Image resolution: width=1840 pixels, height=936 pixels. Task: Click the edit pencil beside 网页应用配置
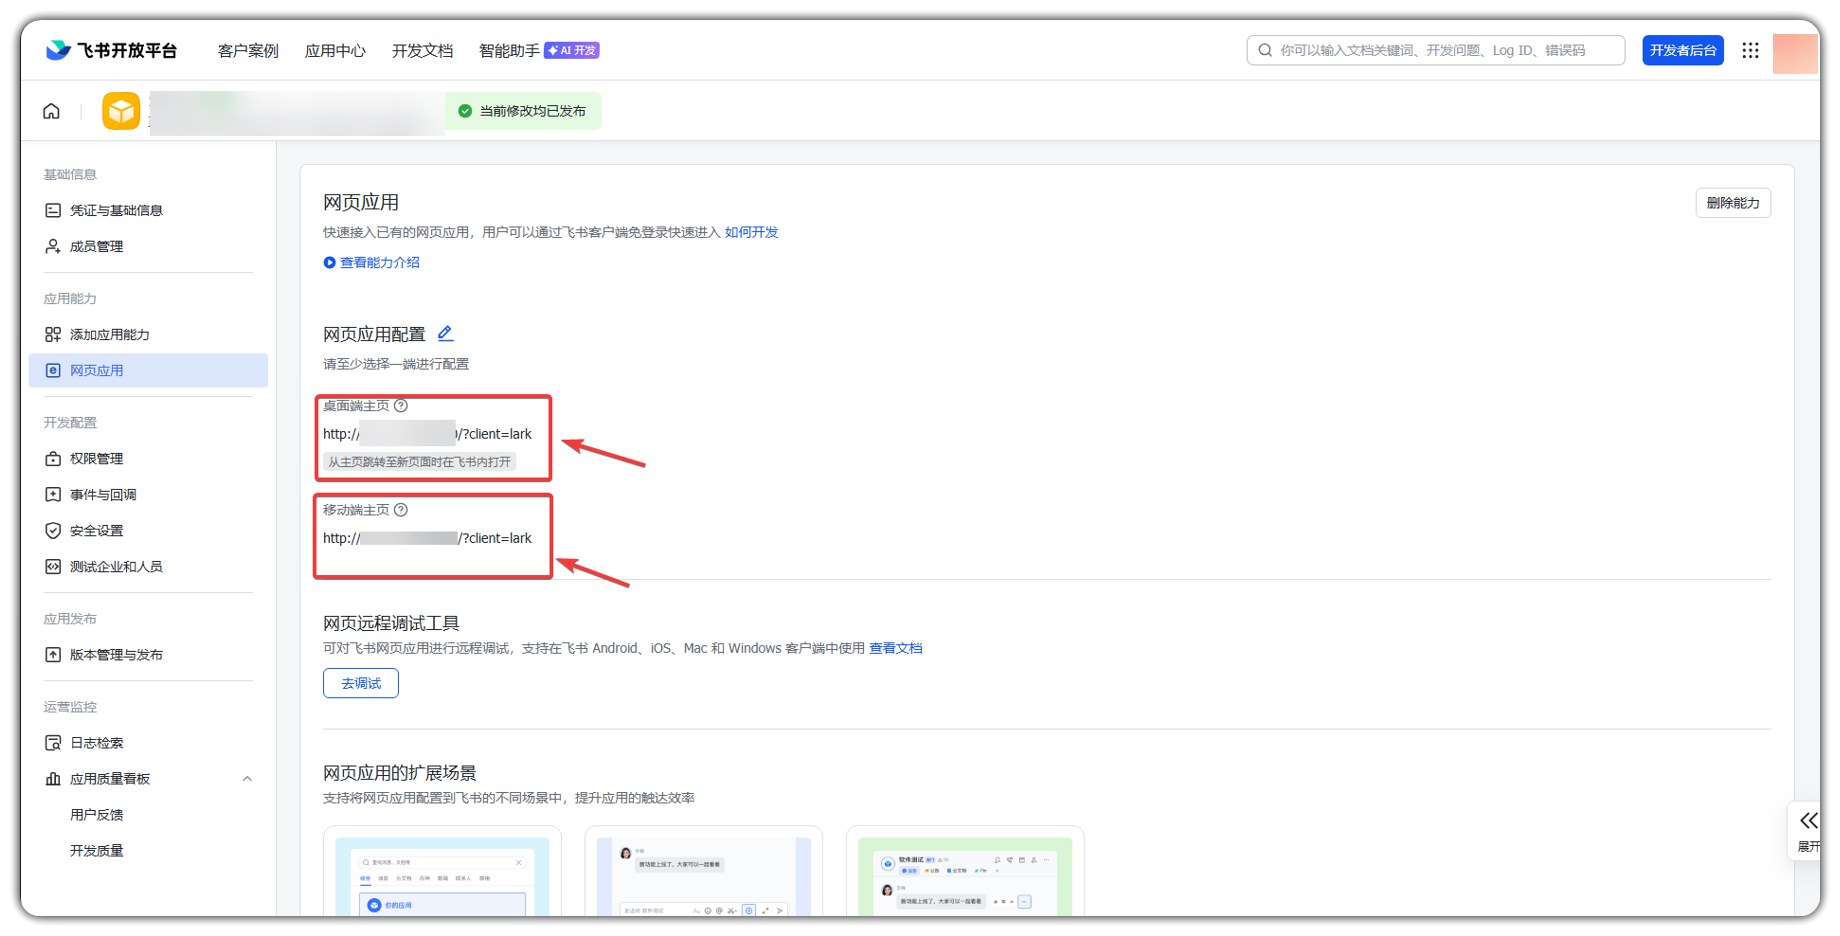click(445, 333)
